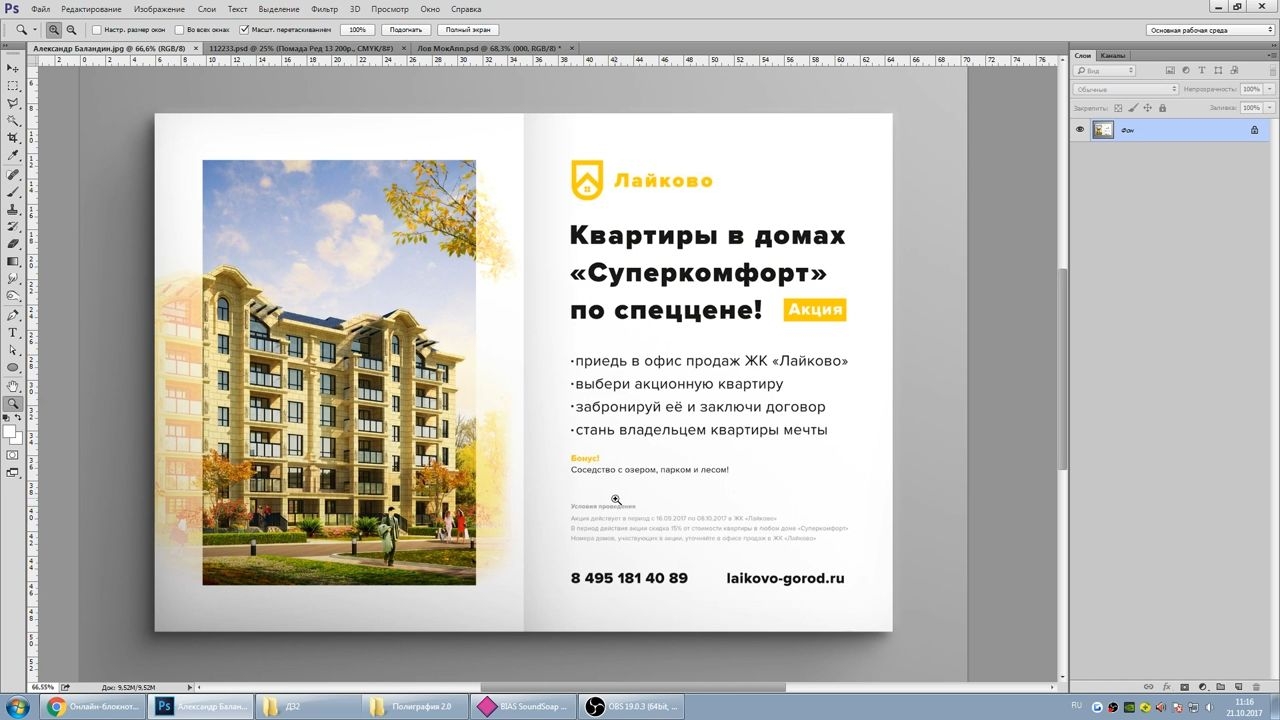Add a layer mask
The image size is (1280, 720).
pos(1185,687)
